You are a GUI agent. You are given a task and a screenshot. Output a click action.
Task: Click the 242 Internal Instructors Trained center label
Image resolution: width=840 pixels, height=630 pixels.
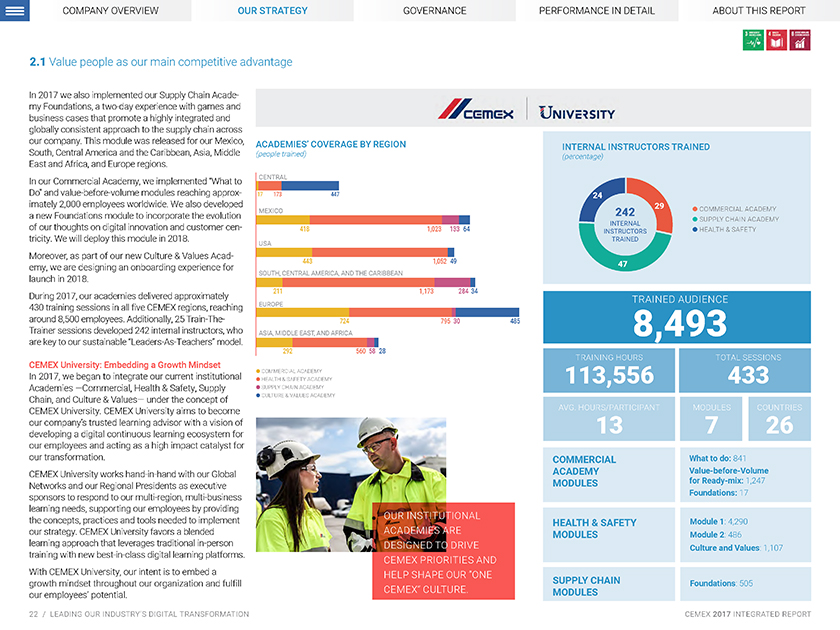pyautogui.click(x=625, y=224)
